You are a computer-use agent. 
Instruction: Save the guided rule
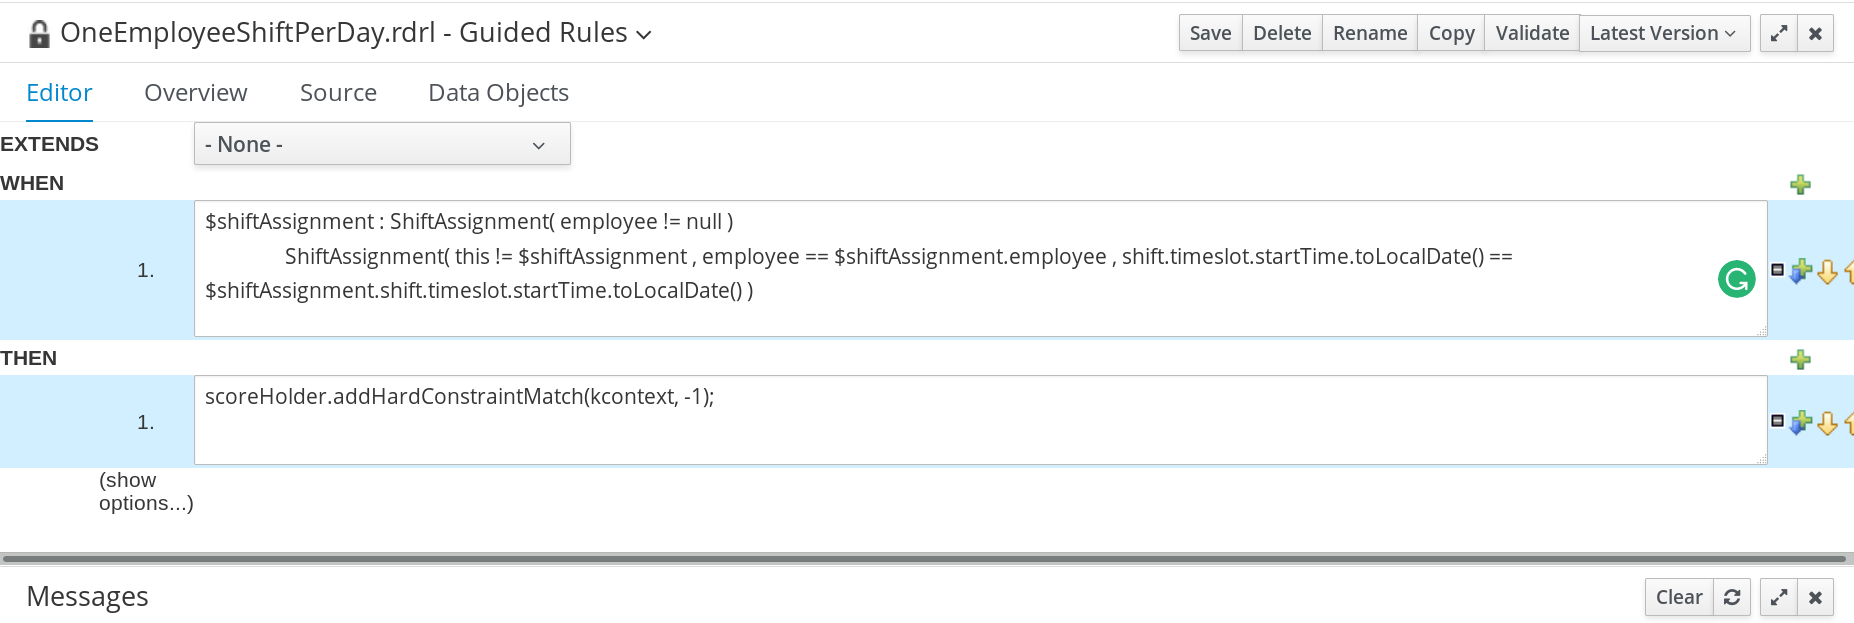1210,33
